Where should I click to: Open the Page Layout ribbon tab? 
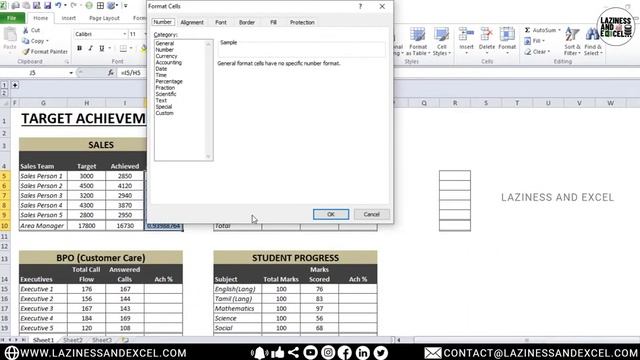[104, 18]
